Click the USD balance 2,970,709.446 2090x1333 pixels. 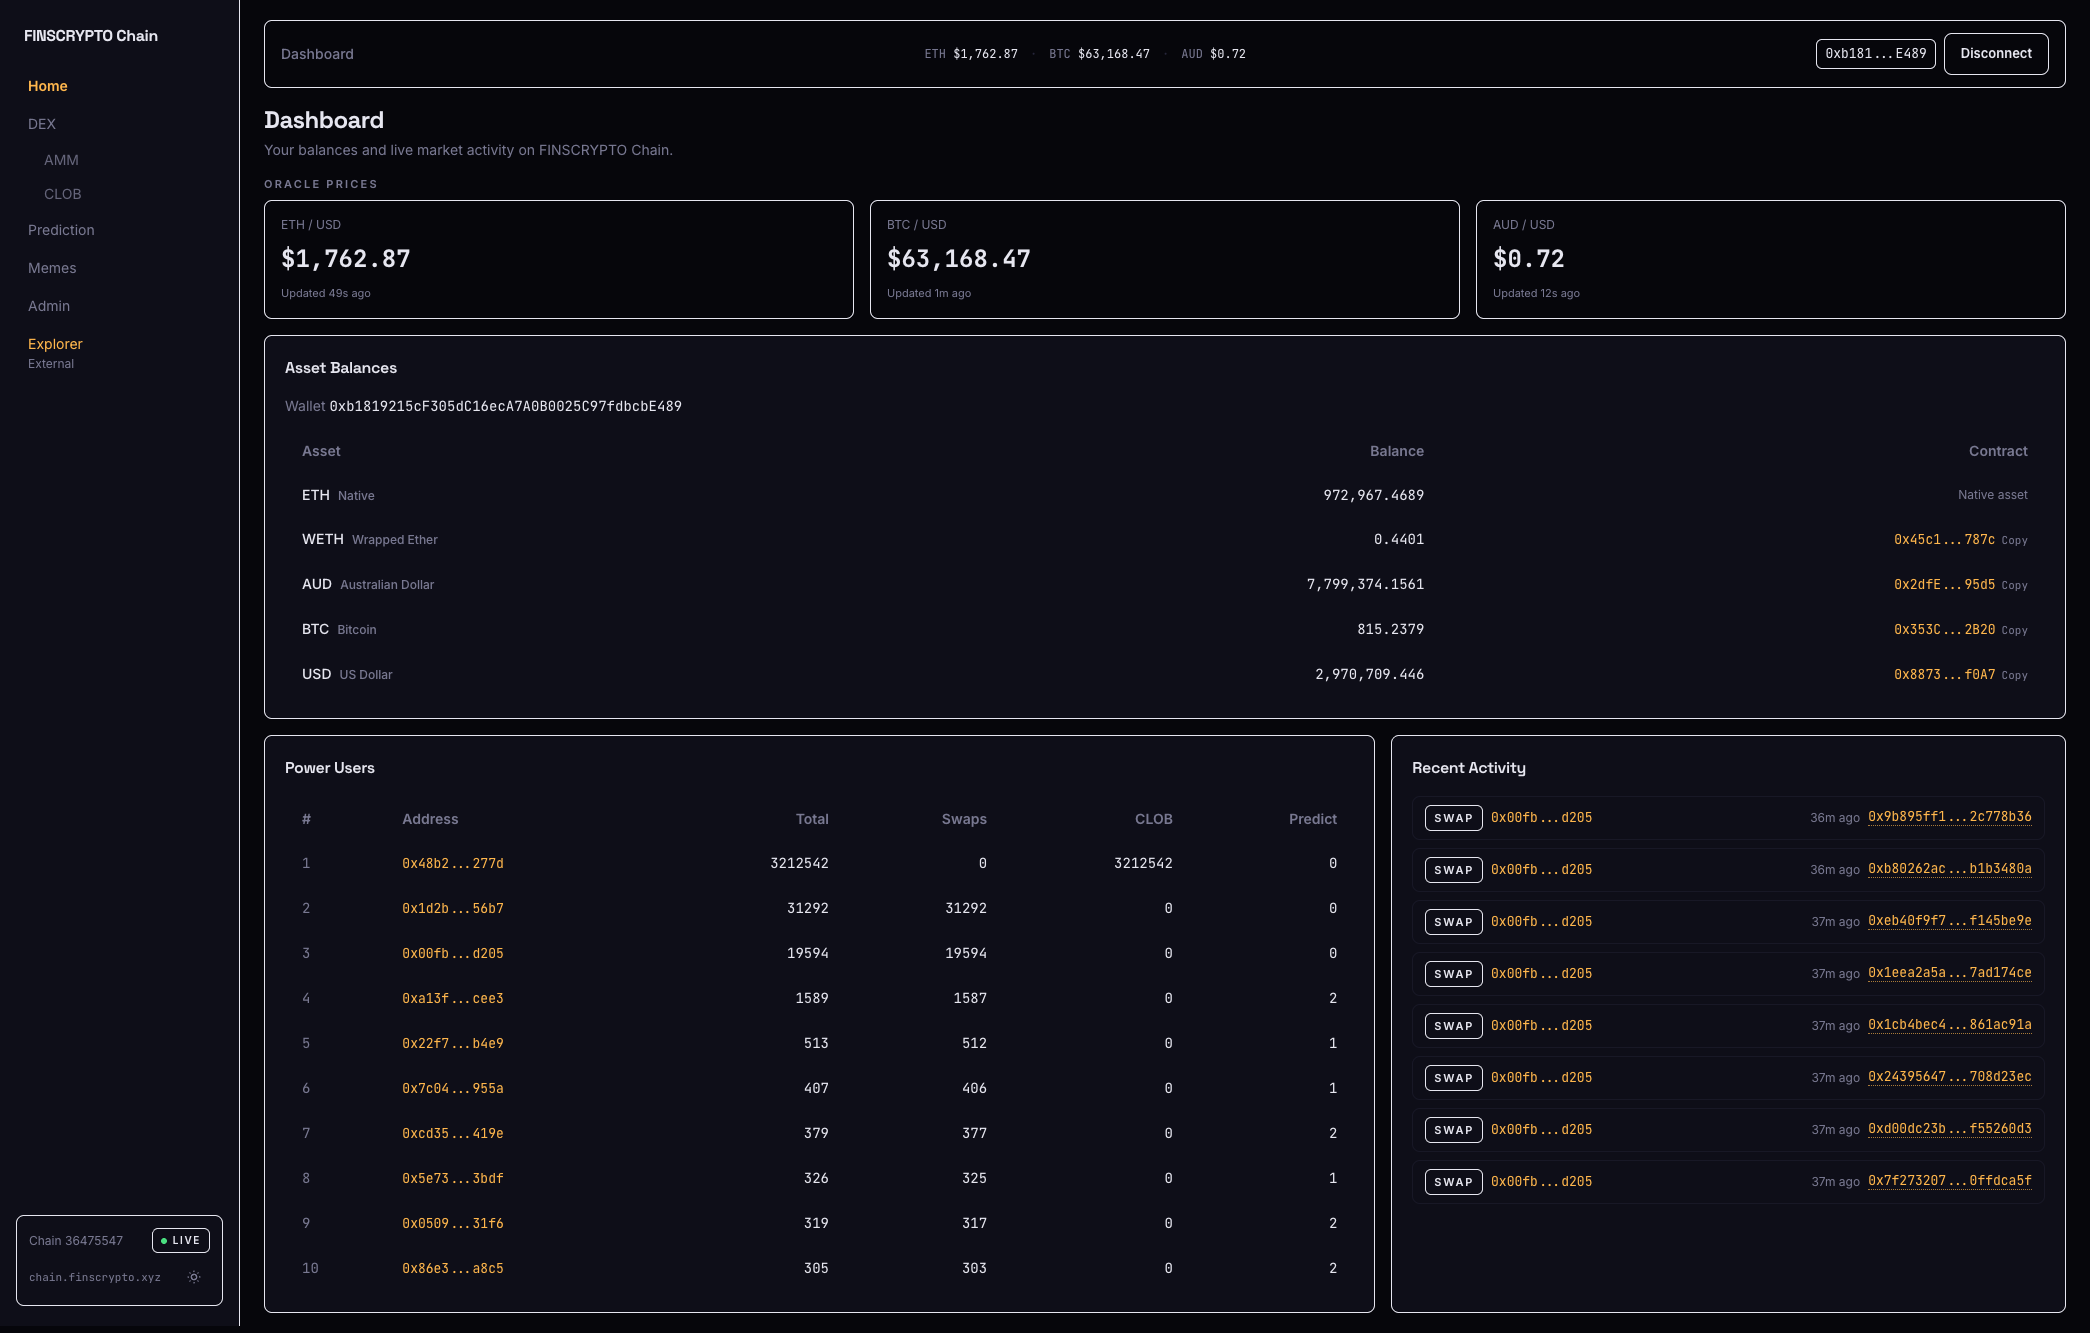tap(1370, 674)
